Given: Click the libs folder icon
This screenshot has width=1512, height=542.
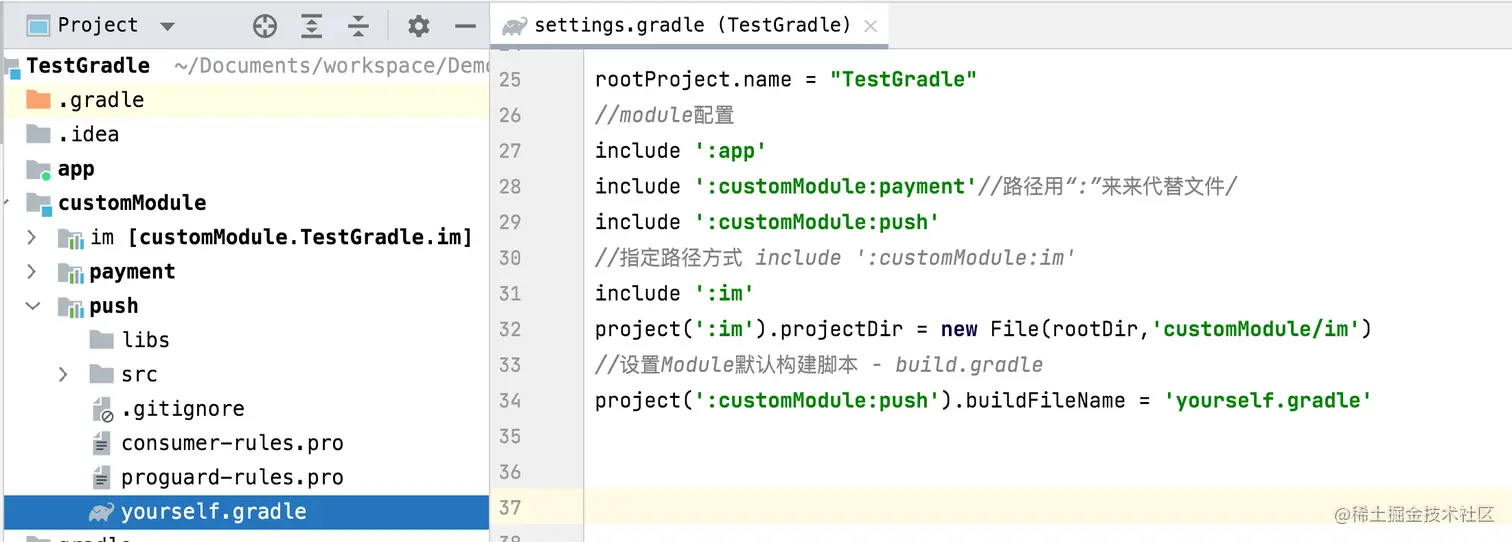Looking at the screenshot, I should click(102, 341).
